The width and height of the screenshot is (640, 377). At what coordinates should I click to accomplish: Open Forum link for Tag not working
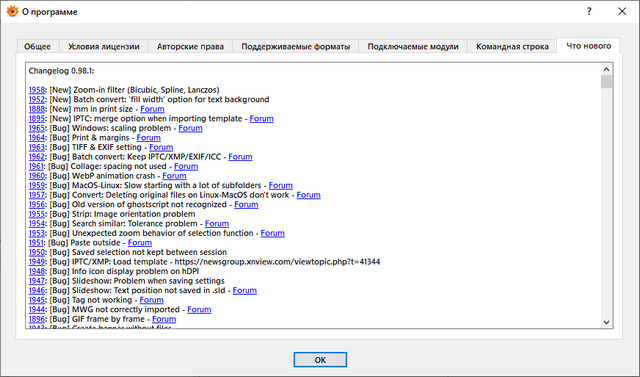point(151,300)
